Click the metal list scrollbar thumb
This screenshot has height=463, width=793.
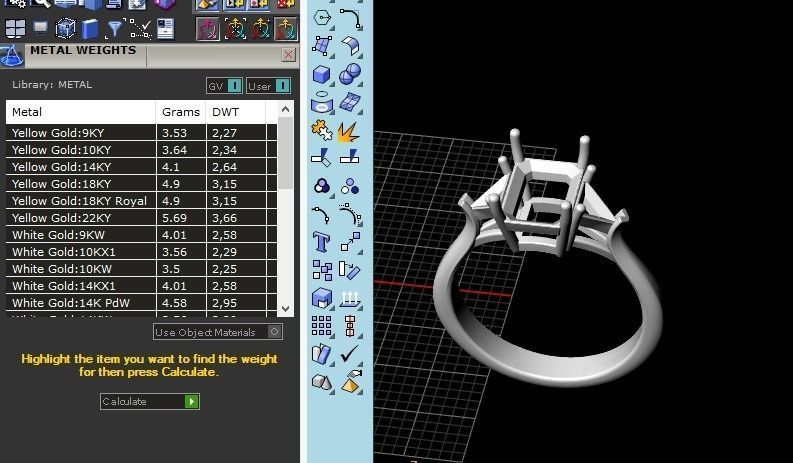[285, 153]
